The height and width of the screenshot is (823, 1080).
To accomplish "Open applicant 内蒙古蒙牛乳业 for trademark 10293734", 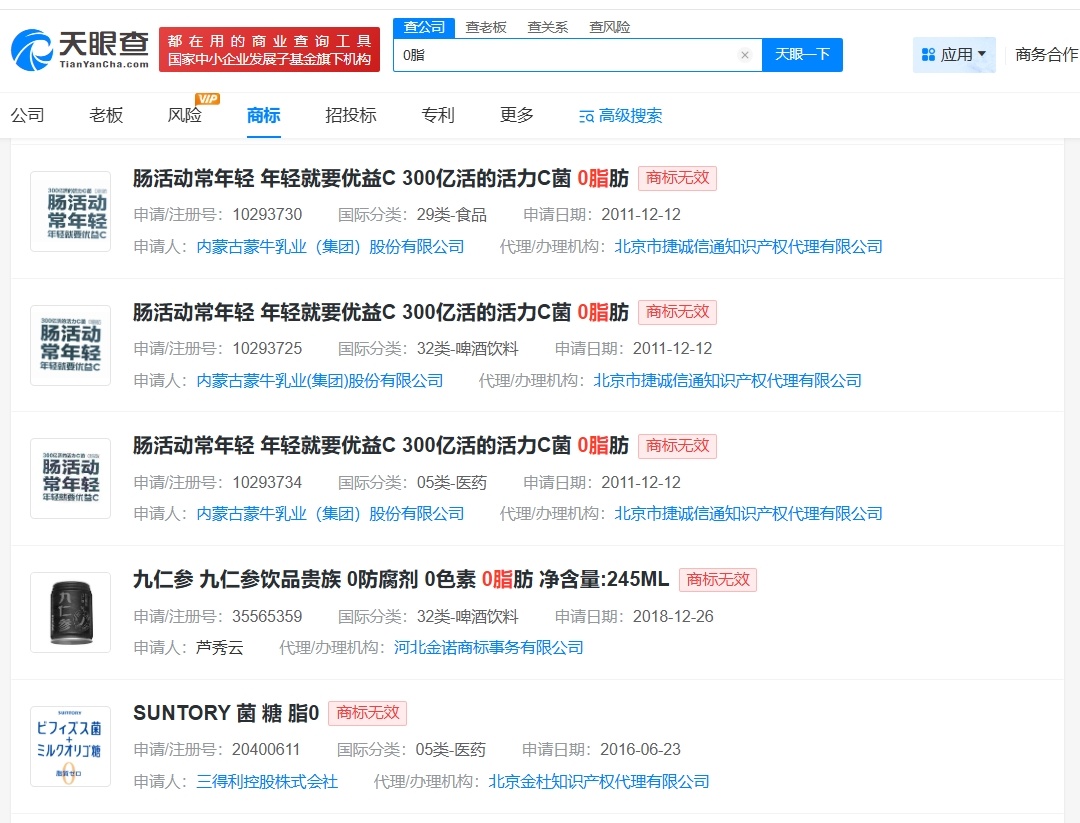I will pyautogui.click(x=330, y=513).
